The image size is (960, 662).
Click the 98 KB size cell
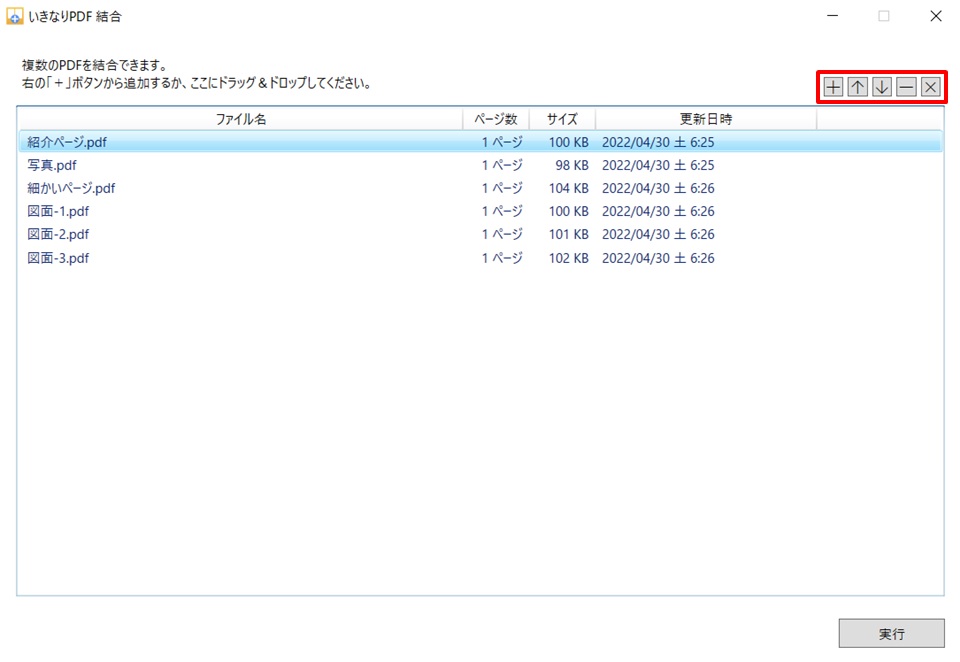(572, 165)
